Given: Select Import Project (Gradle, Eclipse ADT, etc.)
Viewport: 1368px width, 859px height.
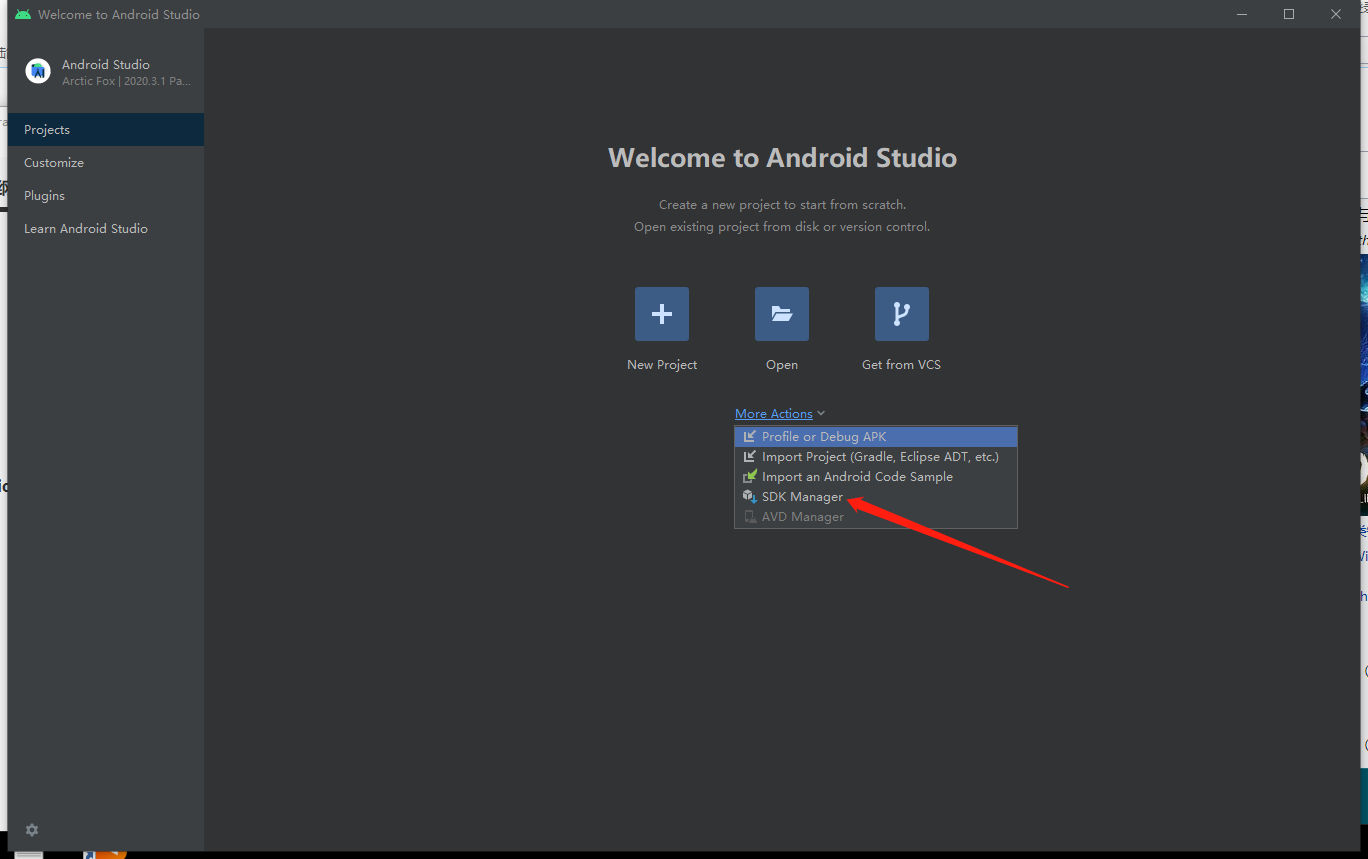Looking at the screenshot, I should pyautogui.click(x=876, y=457).
